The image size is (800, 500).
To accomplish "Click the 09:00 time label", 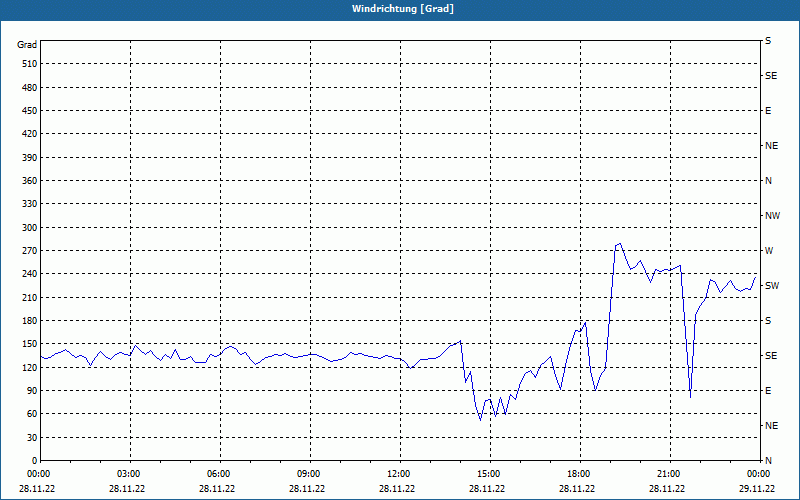I will (x=311, y=474).
